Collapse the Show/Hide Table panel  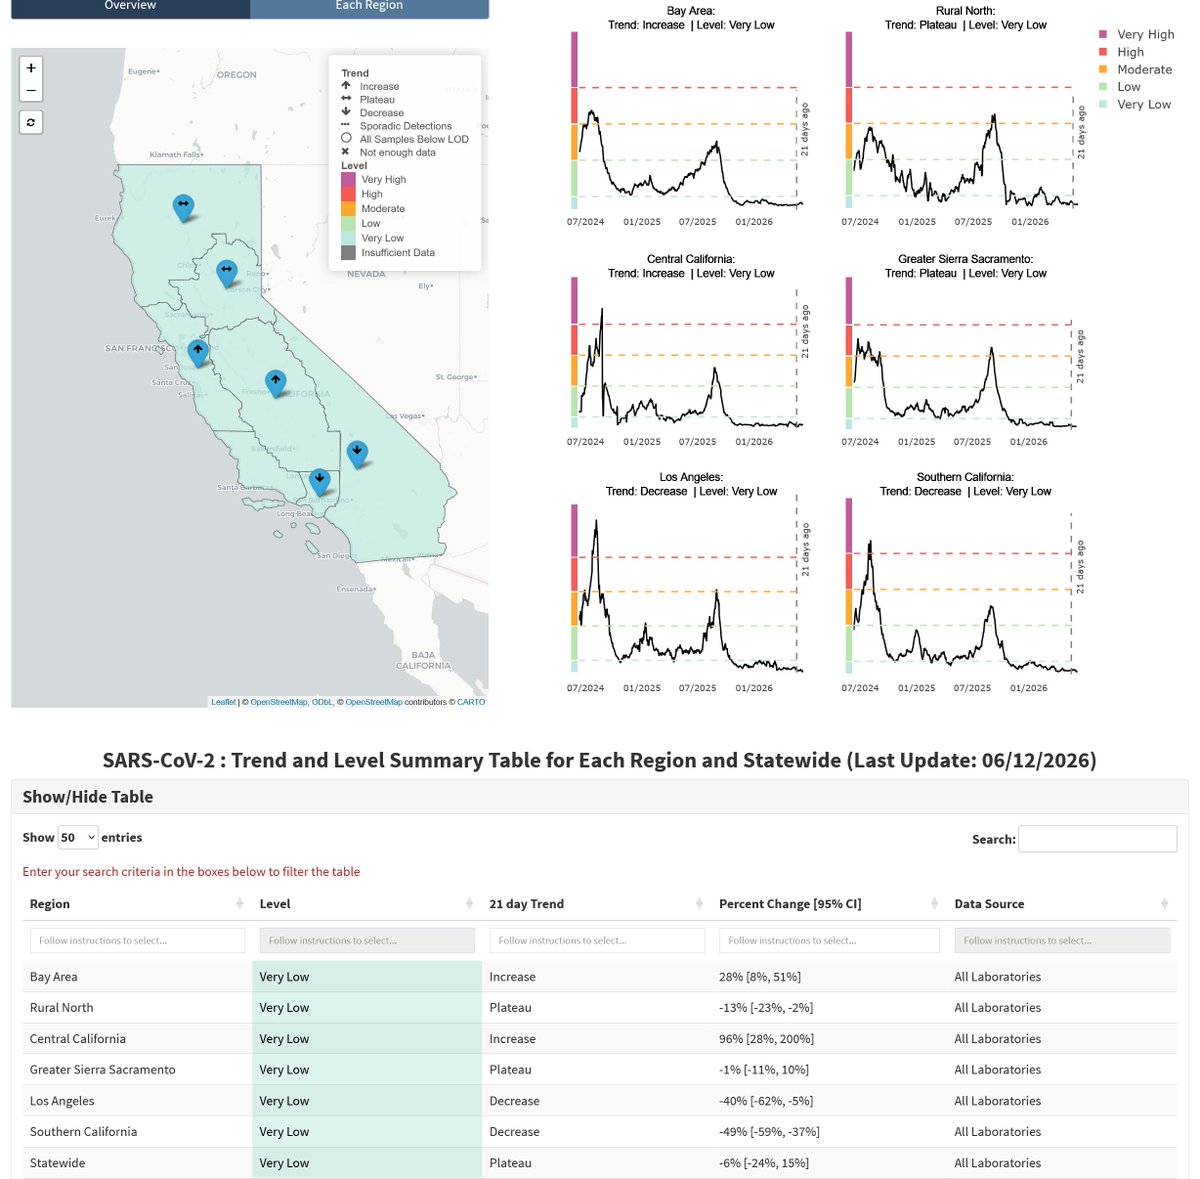[88, 797]
